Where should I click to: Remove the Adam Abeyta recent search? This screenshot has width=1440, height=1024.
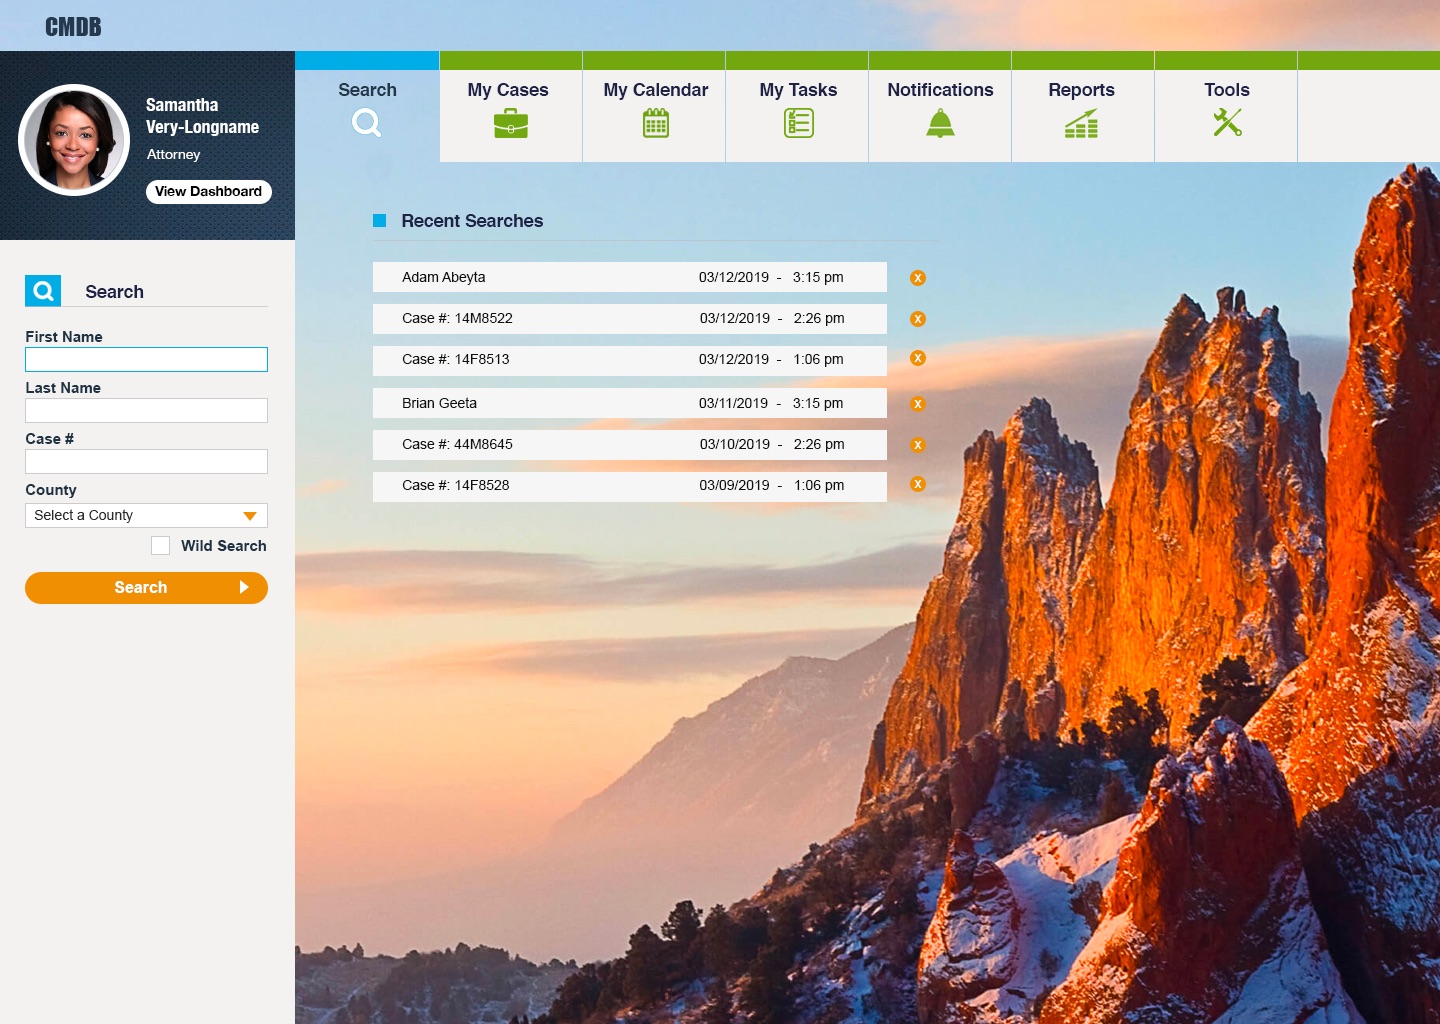(918, 278)
